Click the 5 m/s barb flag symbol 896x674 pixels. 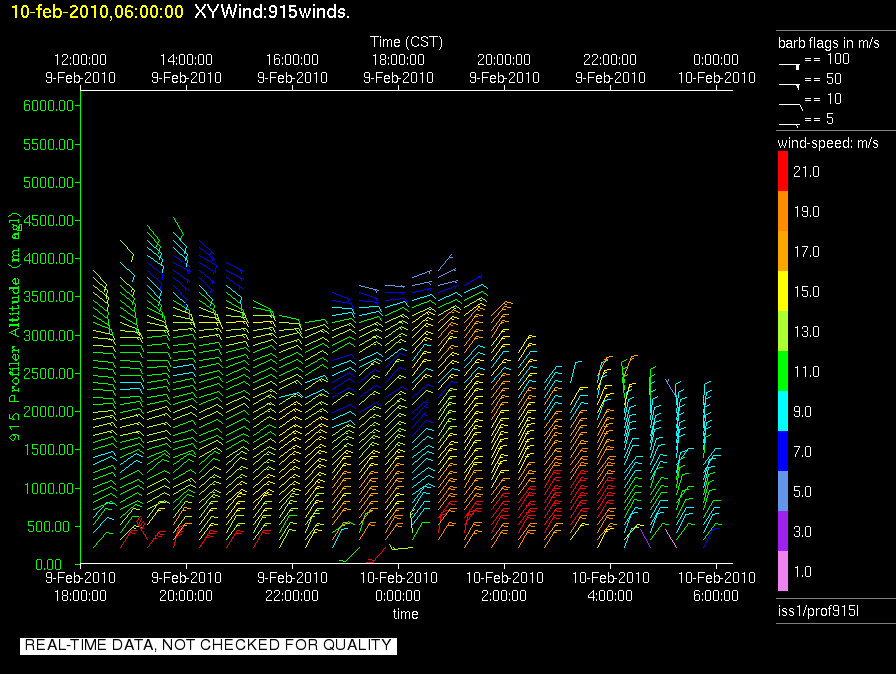click(790, 123)
